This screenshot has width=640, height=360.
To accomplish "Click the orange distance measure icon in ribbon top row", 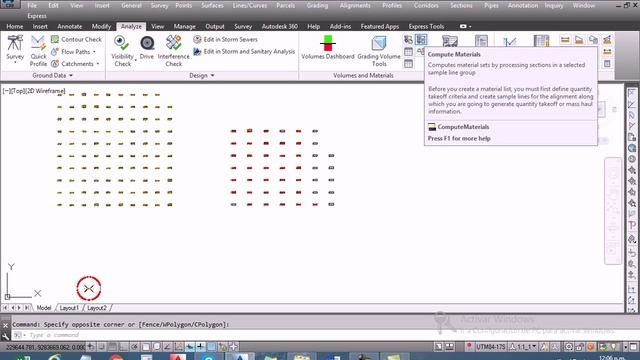I will pyautogui.click(x=565, y=40).
